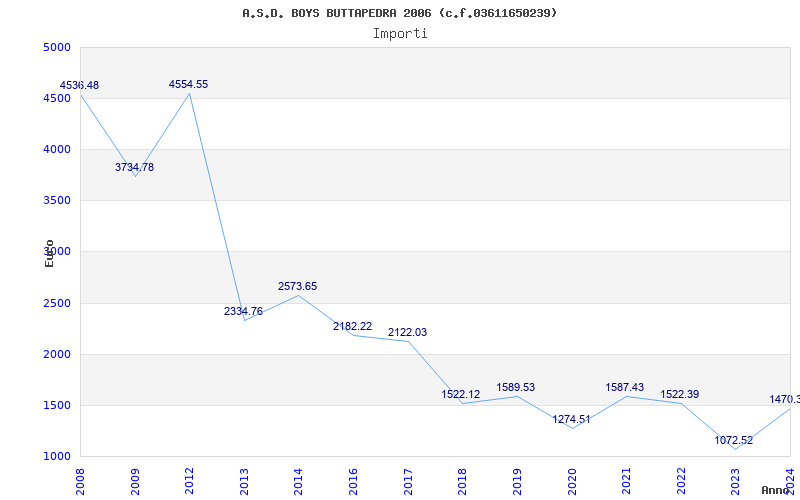Viewport: 800px width, 500px height.
Task: Click the y-axis value 2500
Action: [x=56, y=304]
